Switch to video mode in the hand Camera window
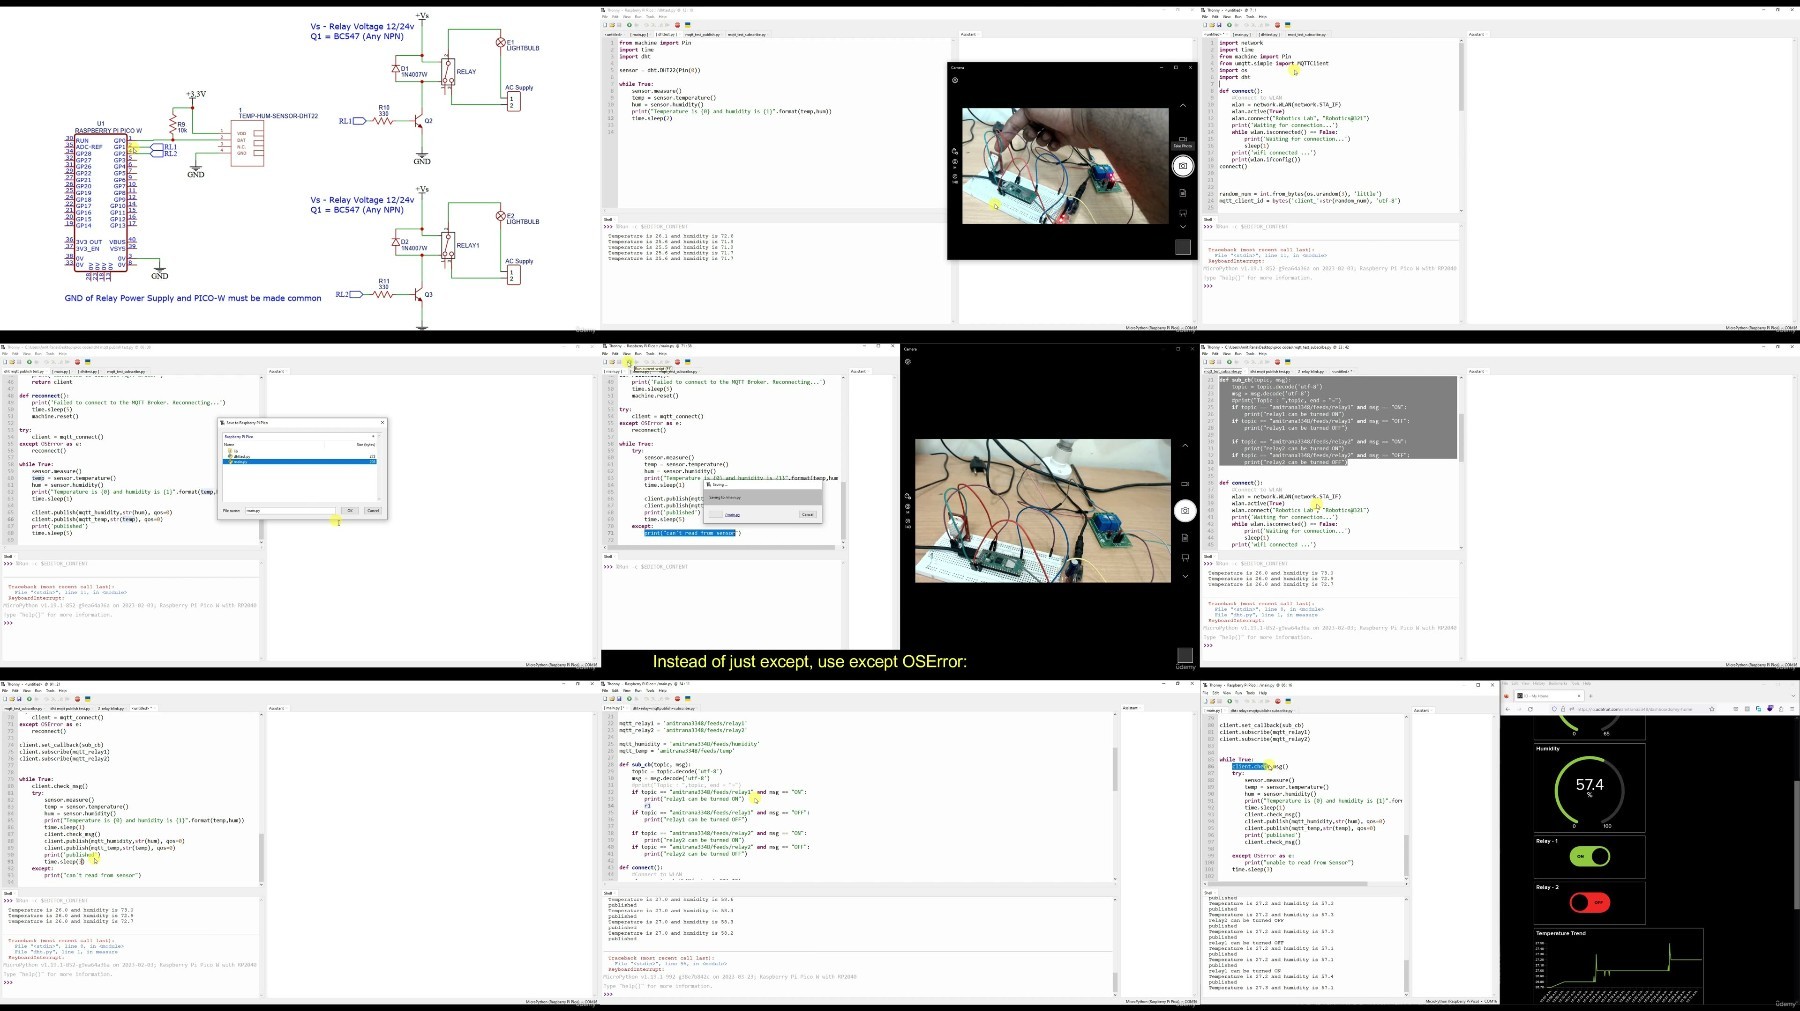 pyautogui.click(x=1182, y=140)
